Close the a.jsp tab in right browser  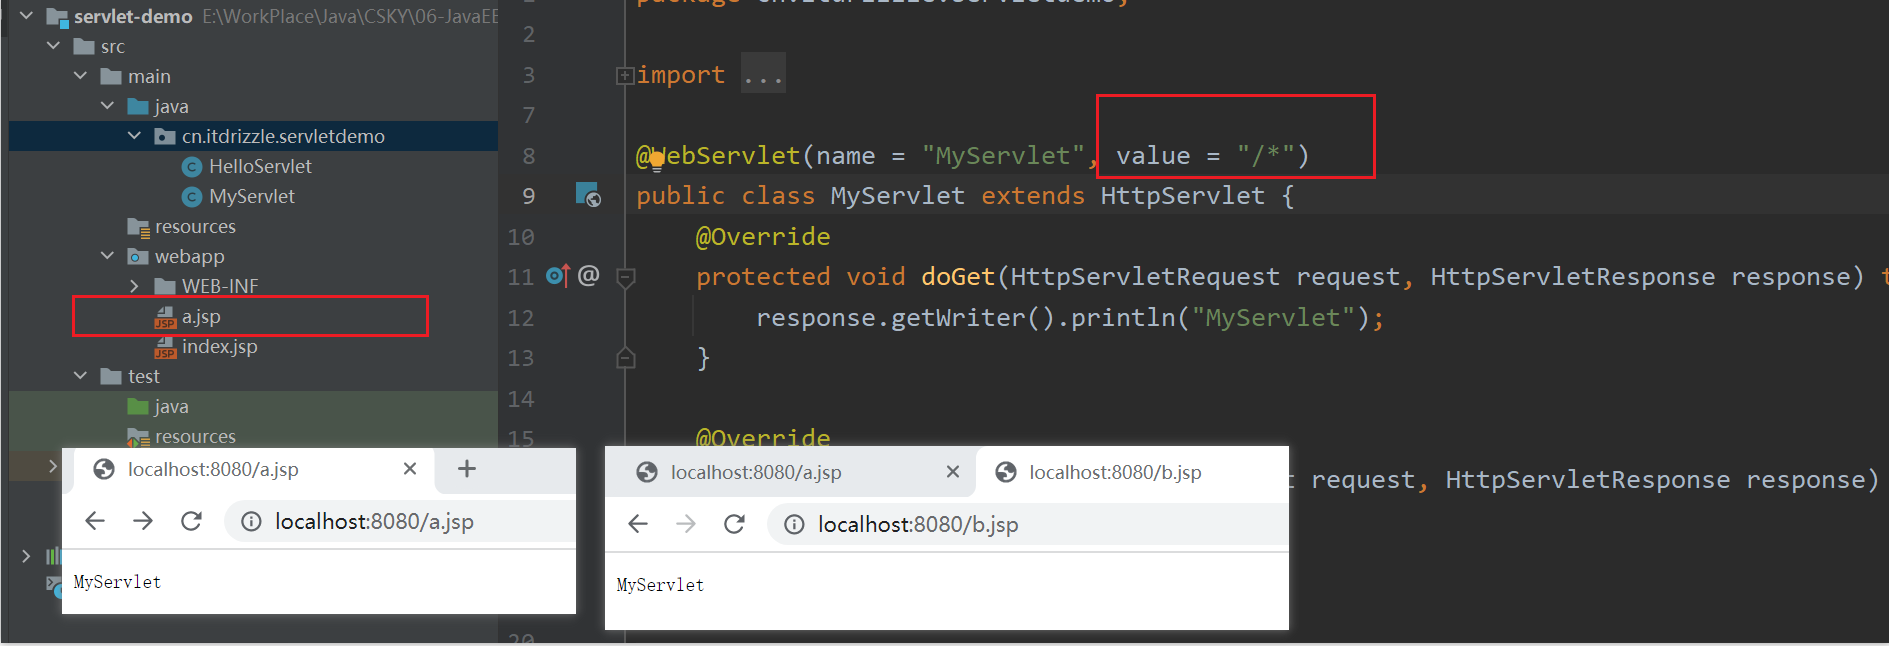click(953, 472)
